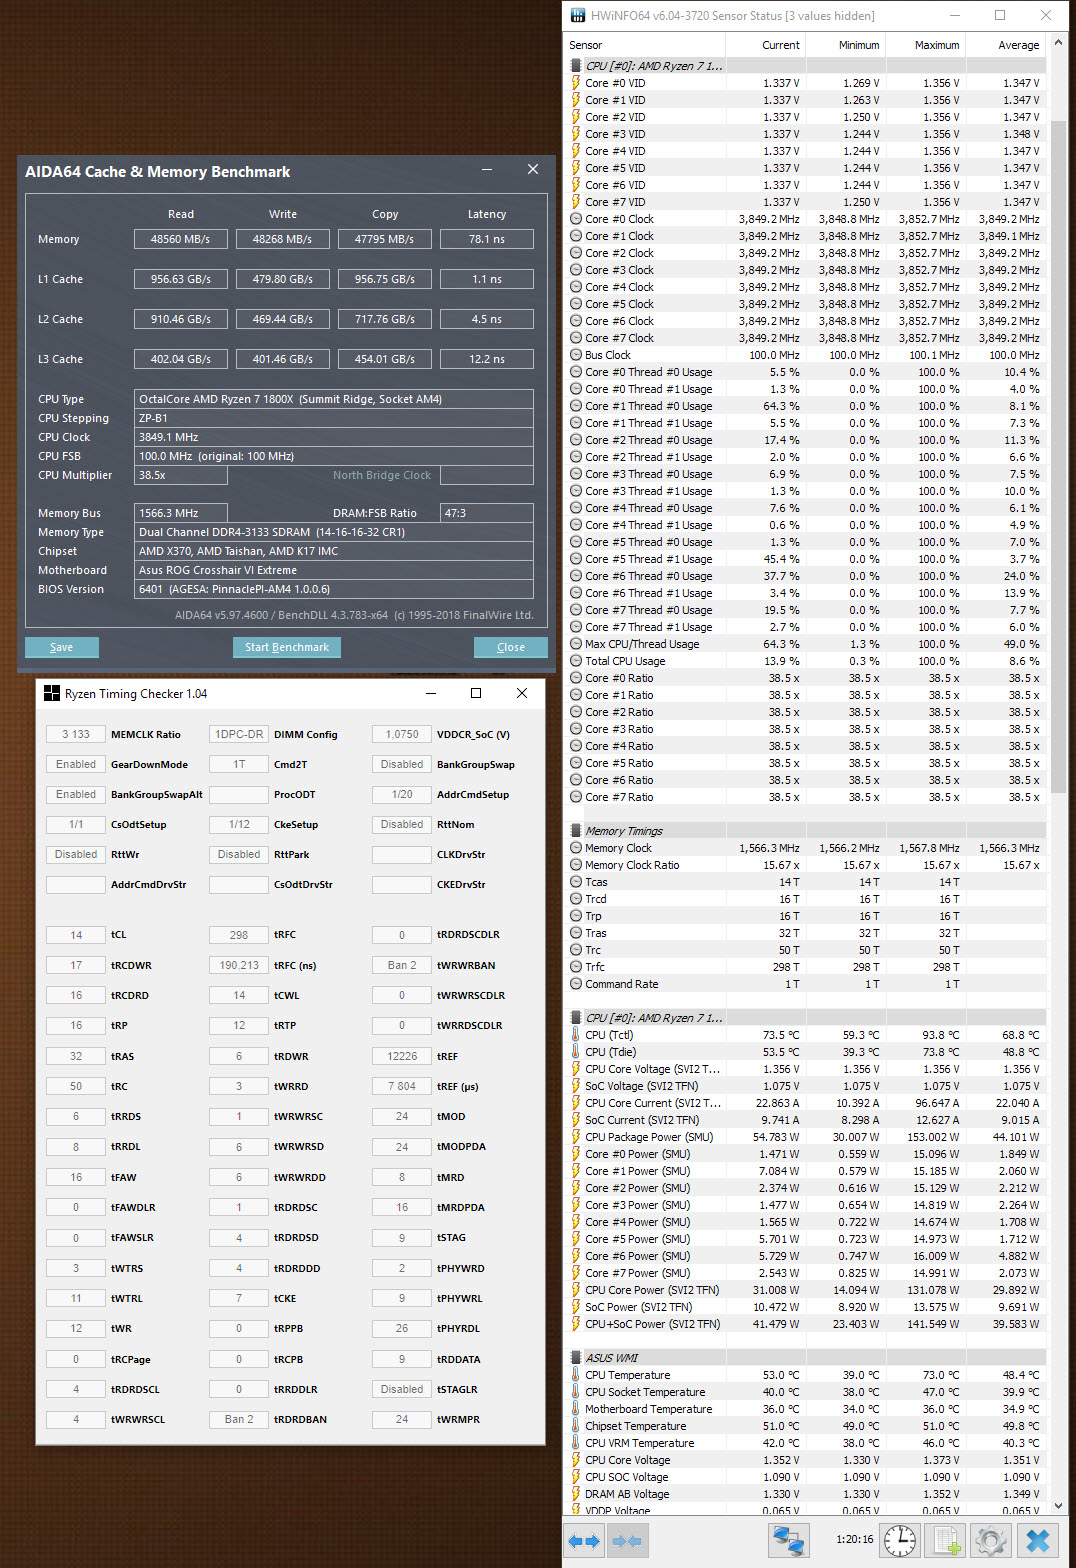Click the lightning icon beside Core #0 VID

click(576, 83)
